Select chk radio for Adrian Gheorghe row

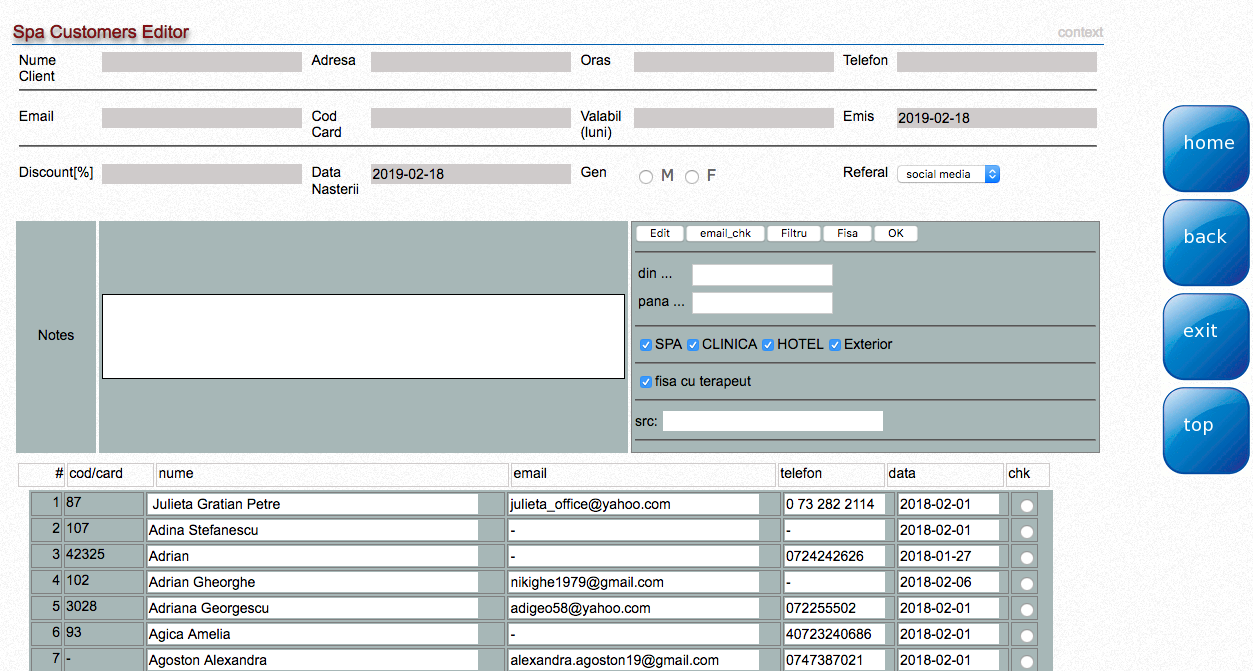pyautogui.click(x=1026, y=584)
